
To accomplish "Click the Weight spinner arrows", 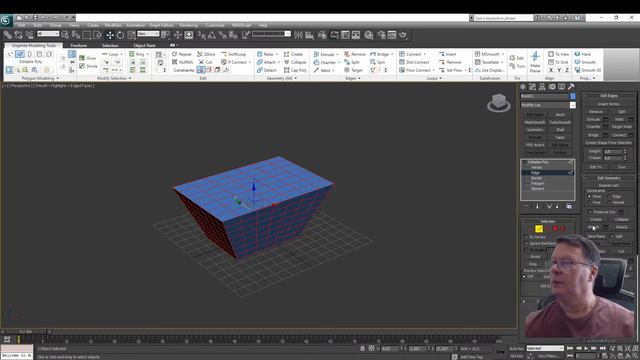I will [x=625, y=151].
